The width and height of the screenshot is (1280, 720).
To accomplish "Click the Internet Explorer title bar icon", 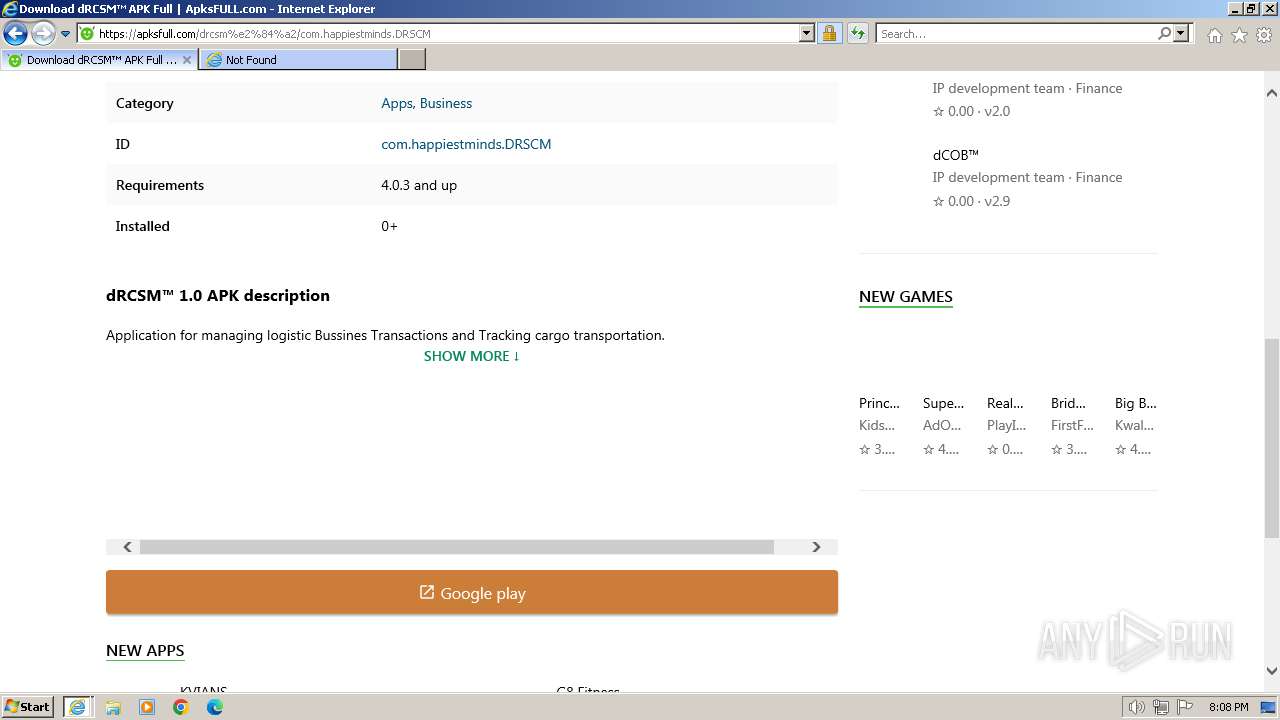I will pos(10,9).
